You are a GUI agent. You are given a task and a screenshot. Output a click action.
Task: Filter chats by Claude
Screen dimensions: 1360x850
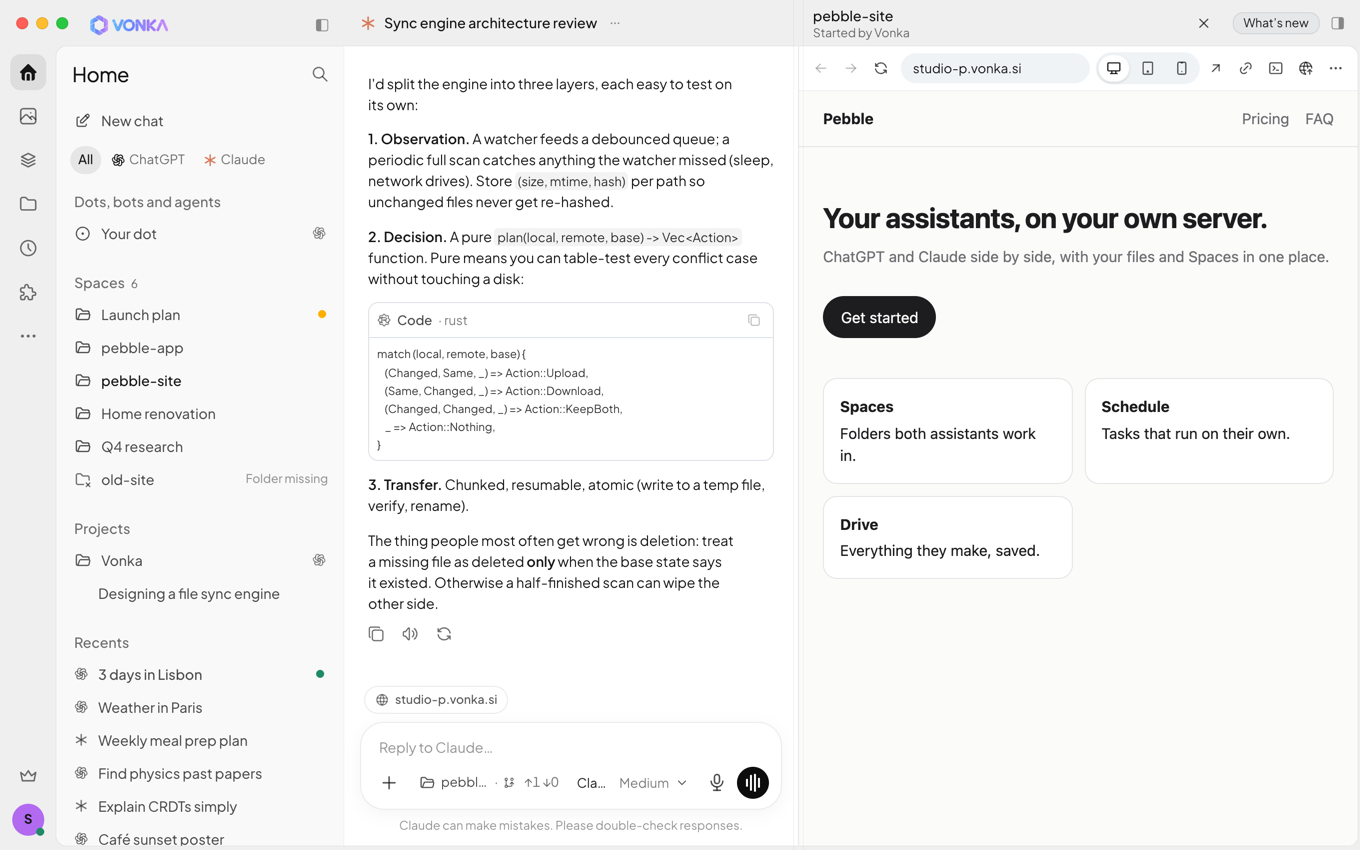235,160
